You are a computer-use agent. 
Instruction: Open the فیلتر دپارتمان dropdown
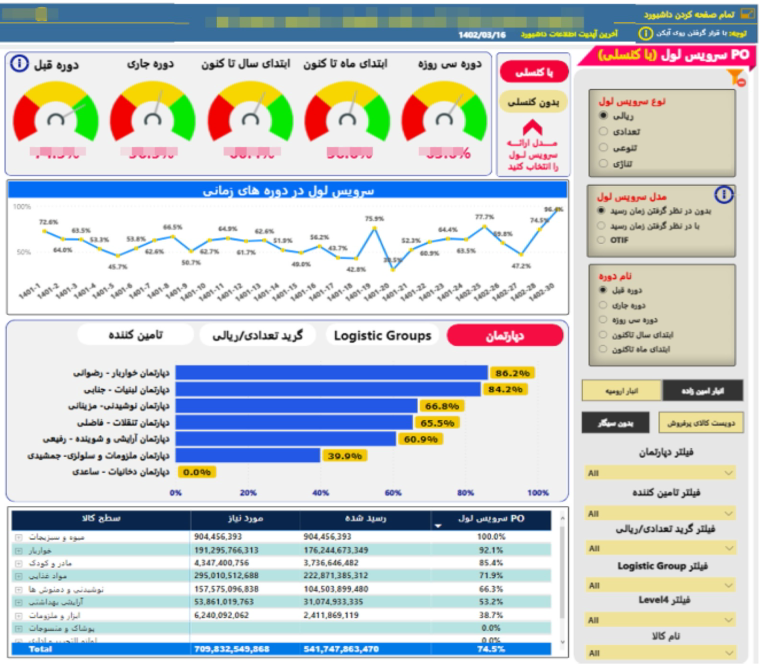[660, 473]
